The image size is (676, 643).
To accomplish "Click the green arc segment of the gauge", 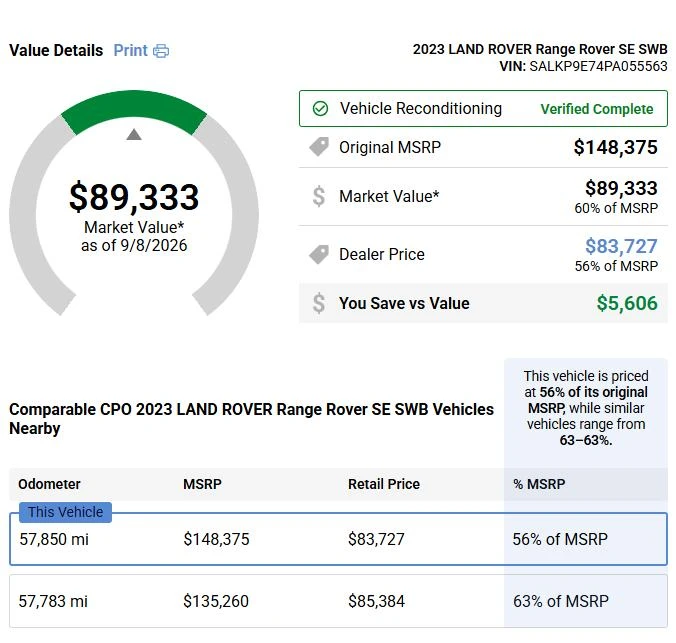I will tap(134, 104).
